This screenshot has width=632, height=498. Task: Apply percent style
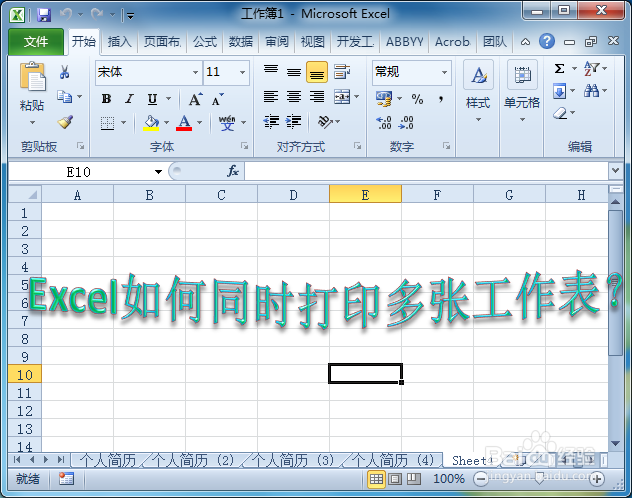[417, 99]
